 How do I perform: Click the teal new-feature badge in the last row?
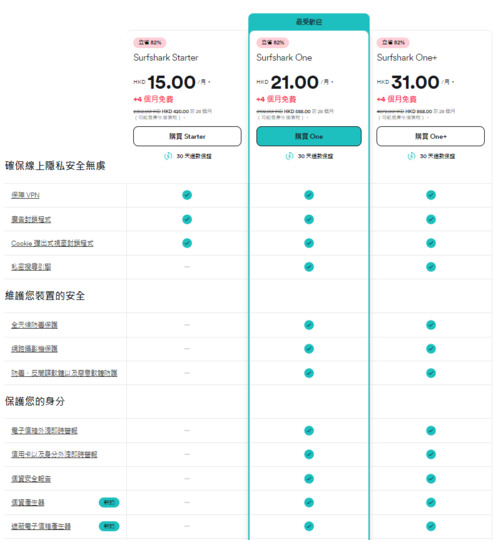109,526
